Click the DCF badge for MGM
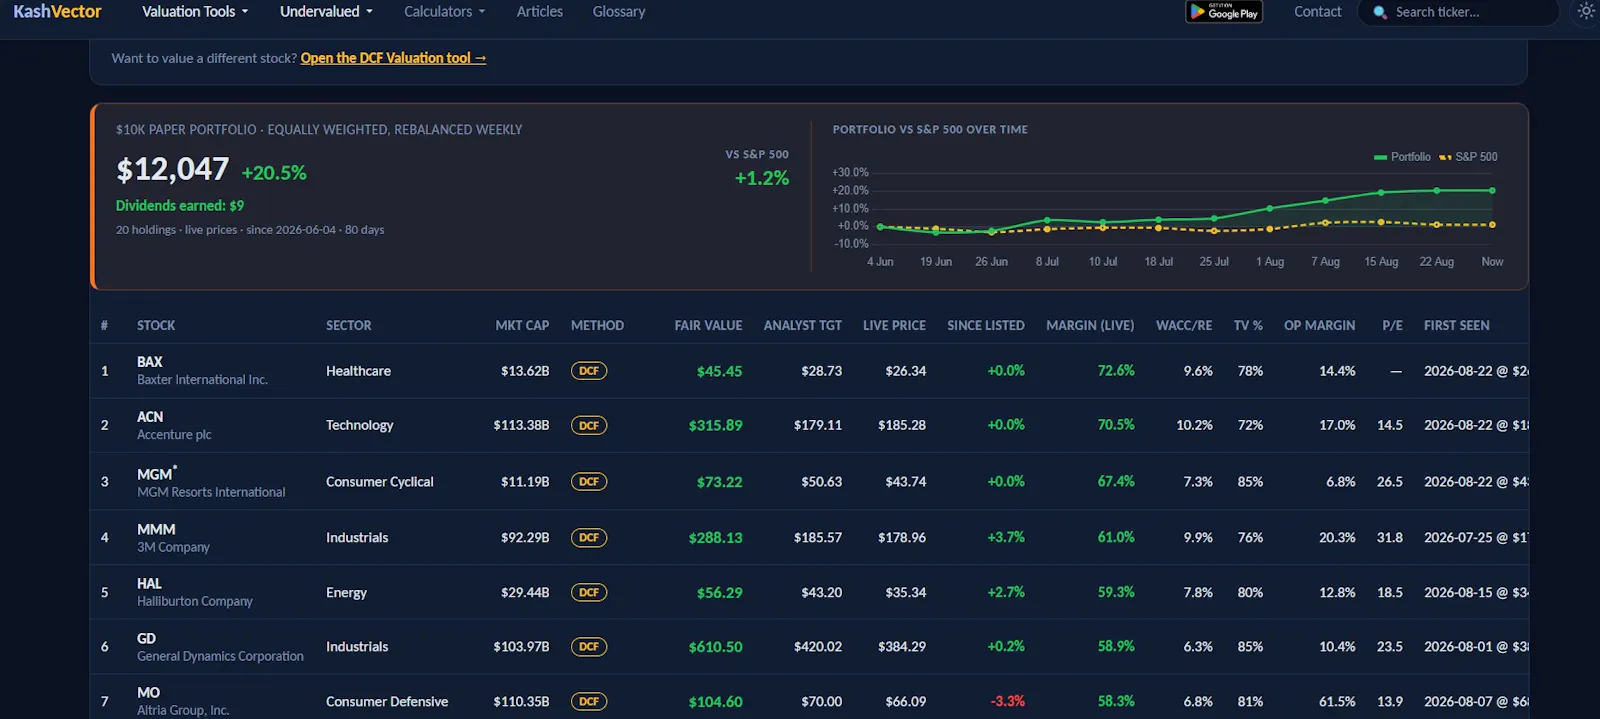Viewport: 1600px width, 719px height. click(x=589, y=482)
